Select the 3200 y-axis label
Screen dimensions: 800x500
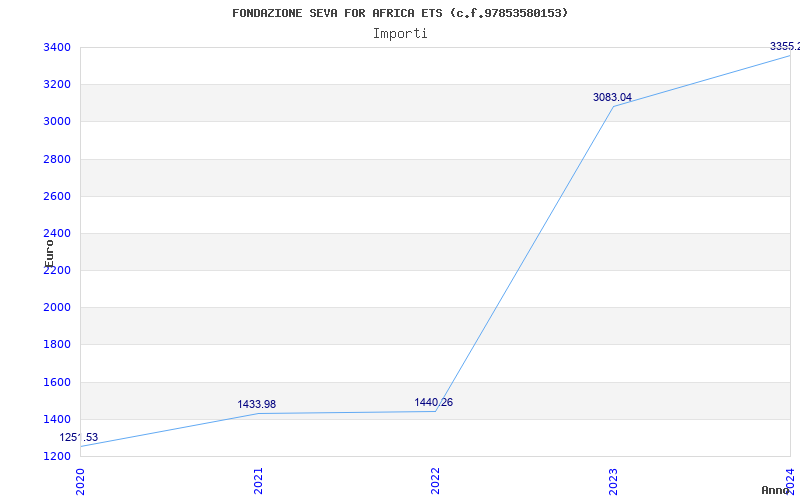57,84
